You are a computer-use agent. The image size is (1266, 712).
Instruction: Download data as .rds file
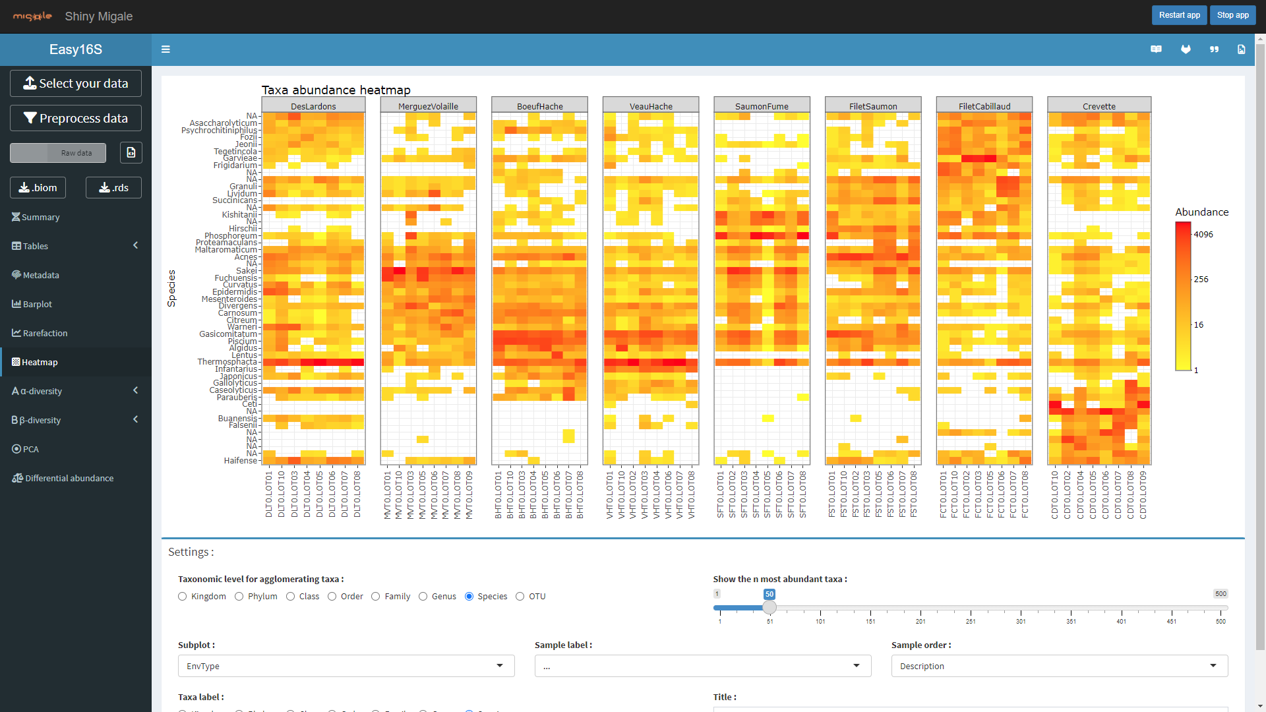[x=113, y=188]
